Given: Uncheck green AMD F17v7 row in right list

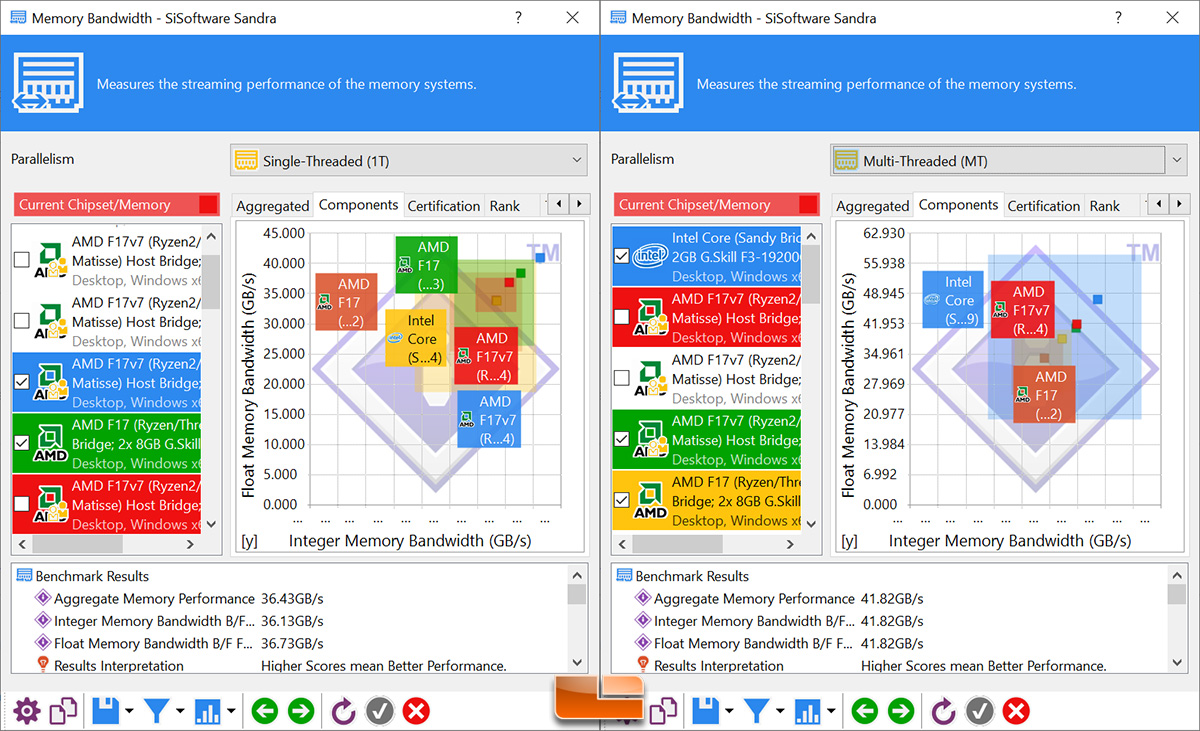Looking at the screenshot, I should tap(622, 439).
